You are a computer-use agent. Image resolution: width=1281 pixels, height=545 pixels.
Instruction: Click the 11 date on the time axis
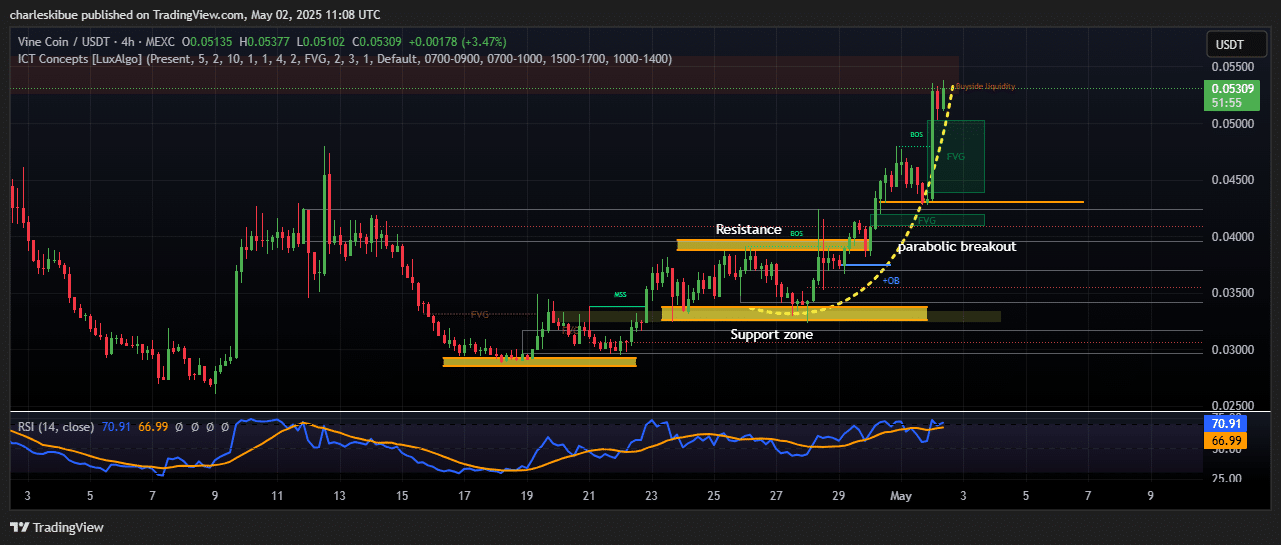point(277,496)
